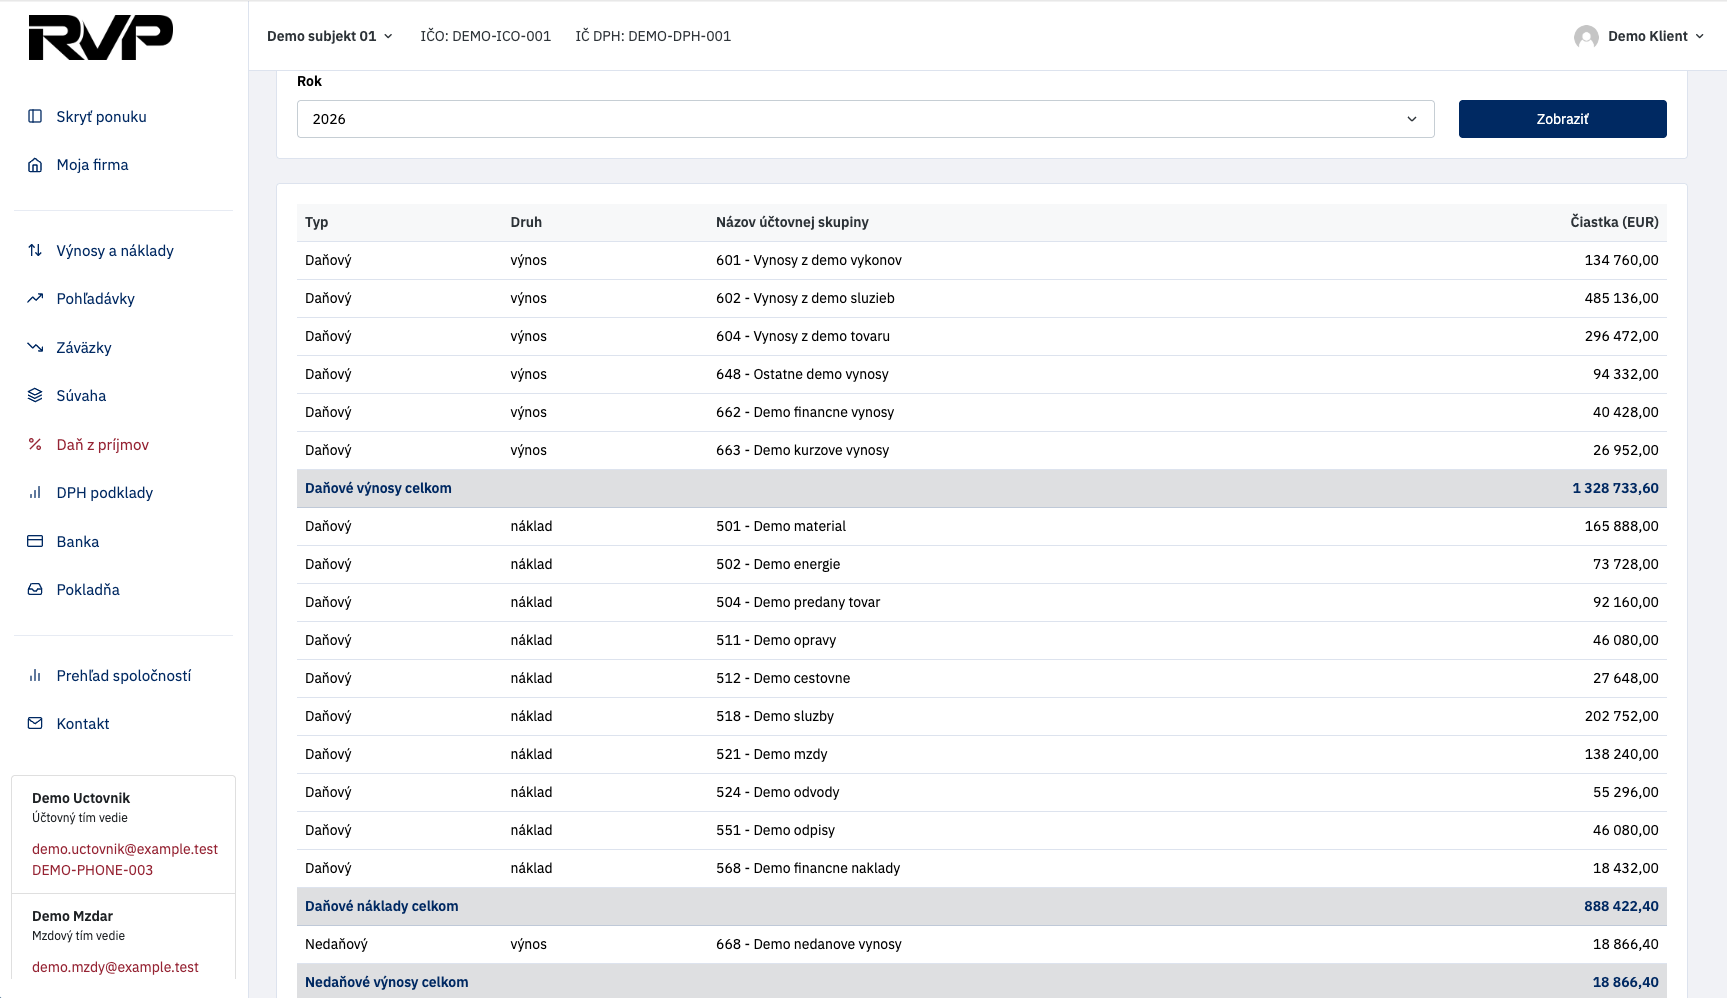This screenshot has width=1727, height=998.
Task: Click the Zobraziť button
Action: [1562, 119]
